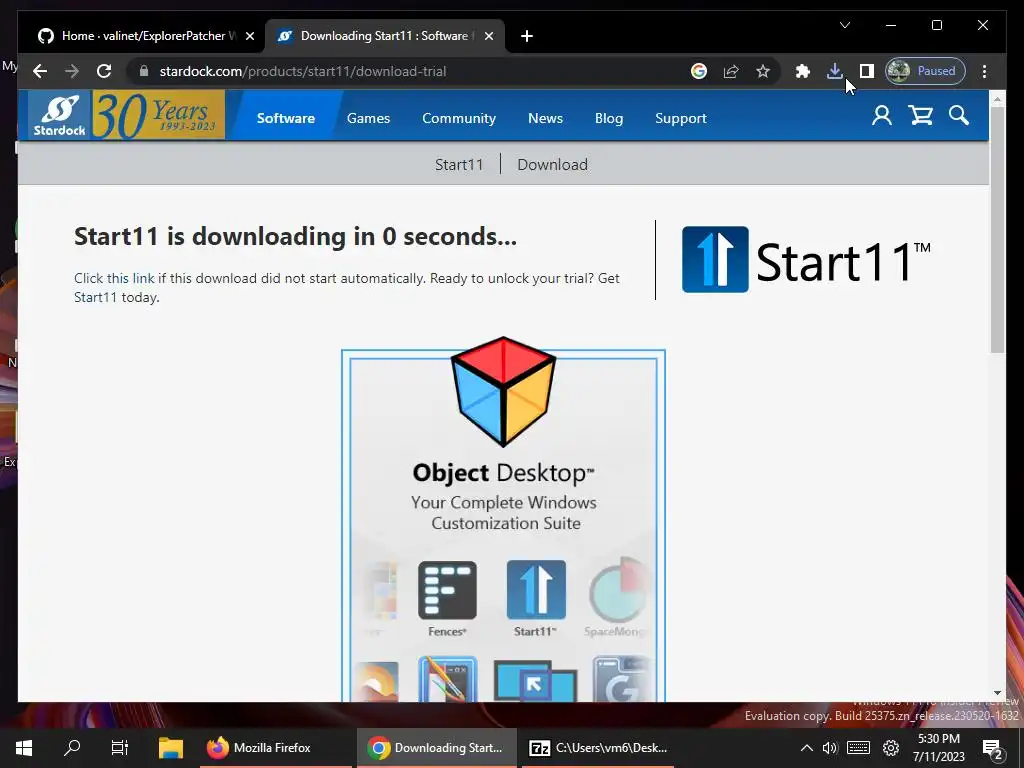Open Task View on the taskbar
Screen dimensions: 1024x768
point(120,748)
